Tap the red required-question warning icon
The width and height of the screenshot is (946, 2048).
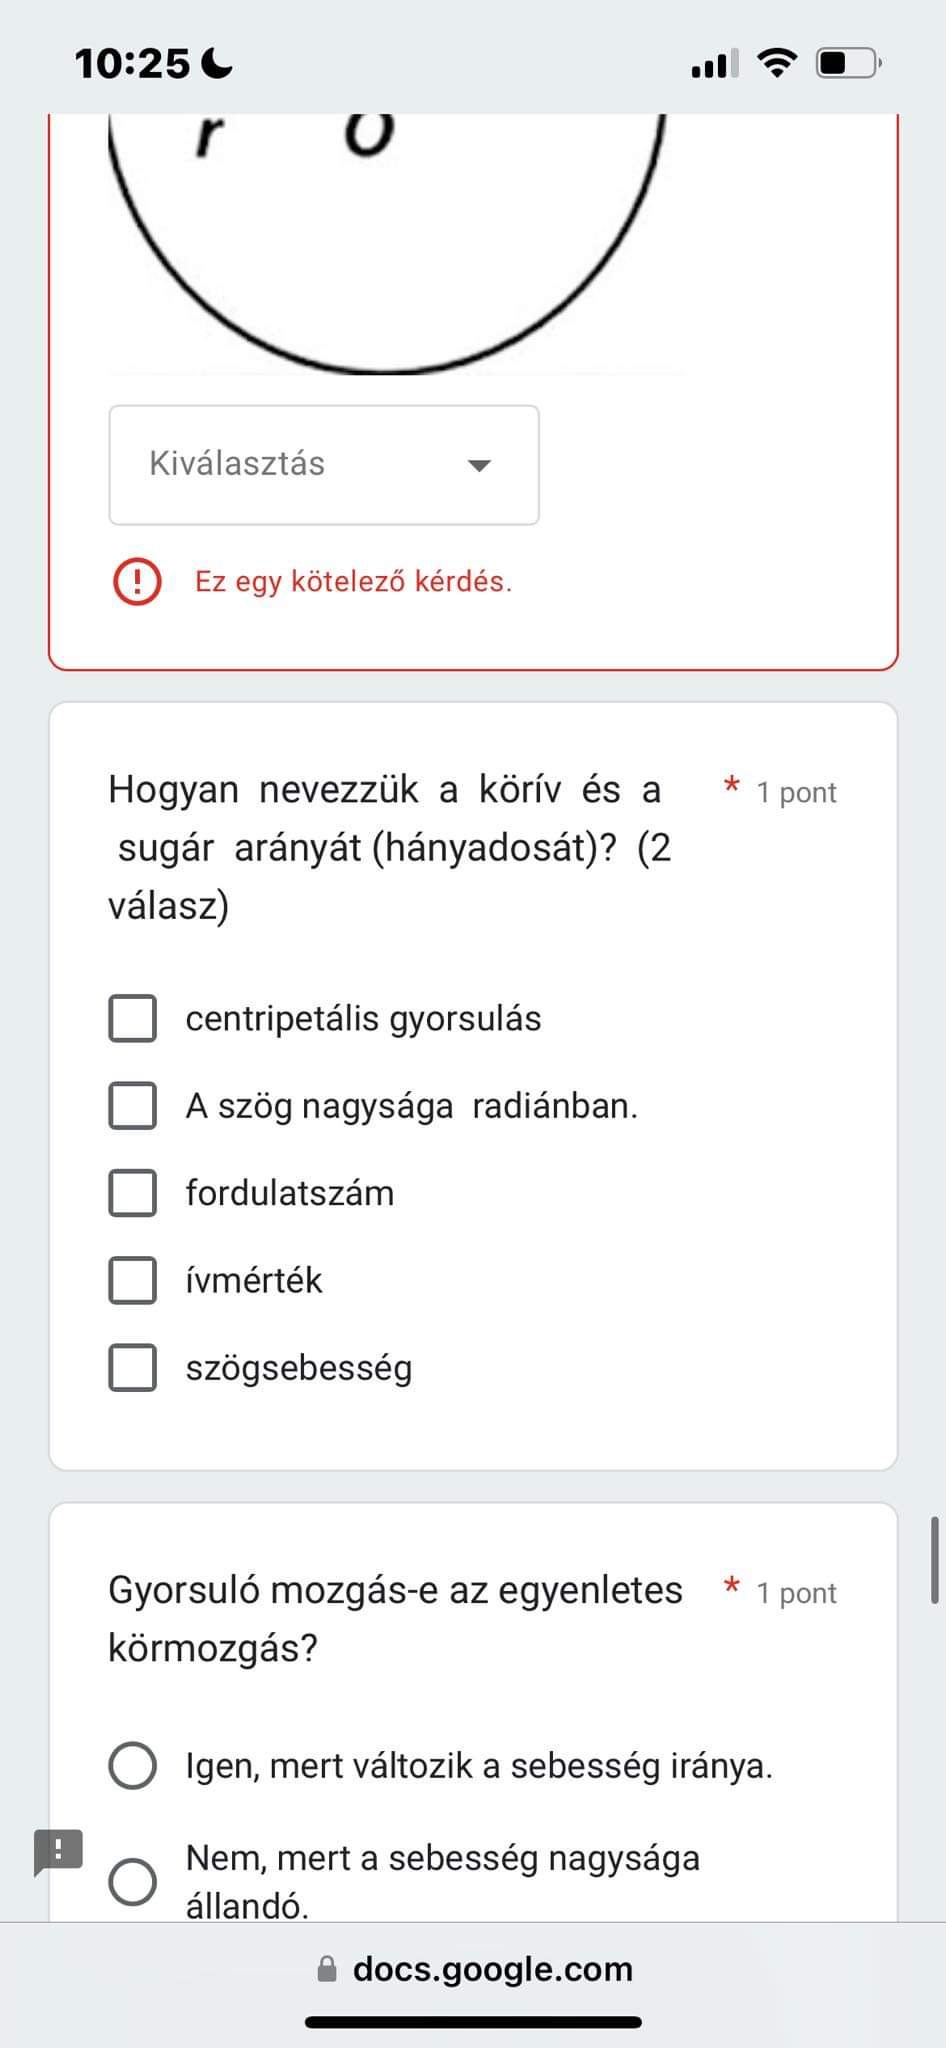coord(137,581)
